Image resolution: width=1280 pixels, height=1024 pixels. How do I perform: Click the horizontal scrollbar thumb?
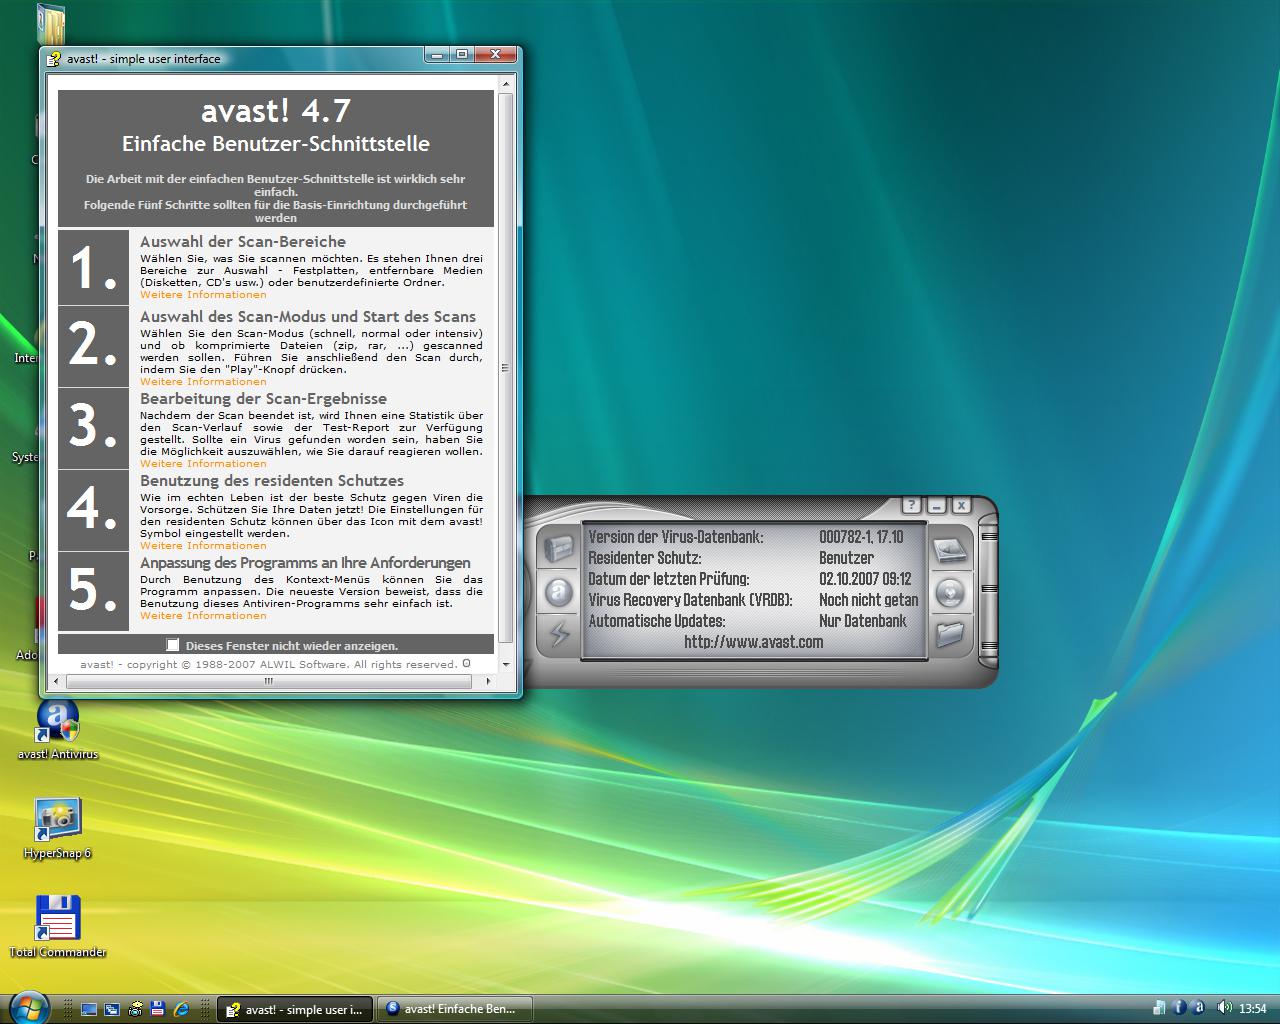click(269, 681)
